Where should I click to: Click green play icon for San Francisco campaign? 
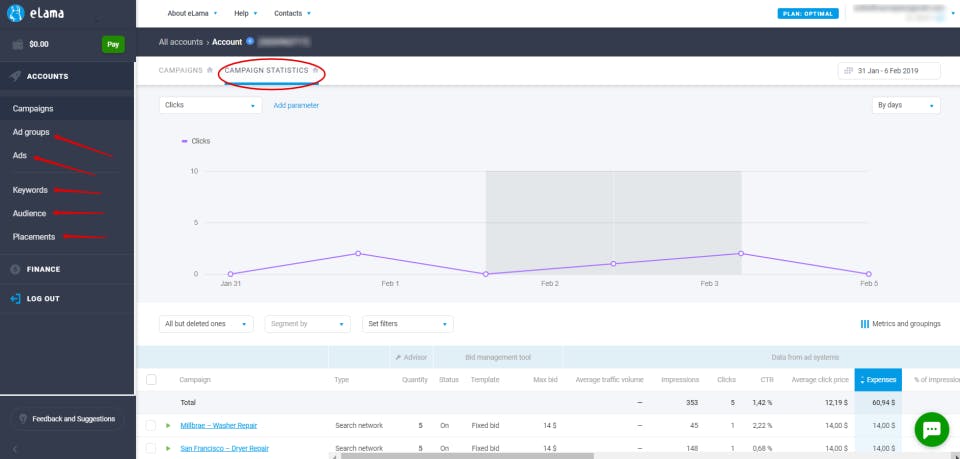coord(168,449)
